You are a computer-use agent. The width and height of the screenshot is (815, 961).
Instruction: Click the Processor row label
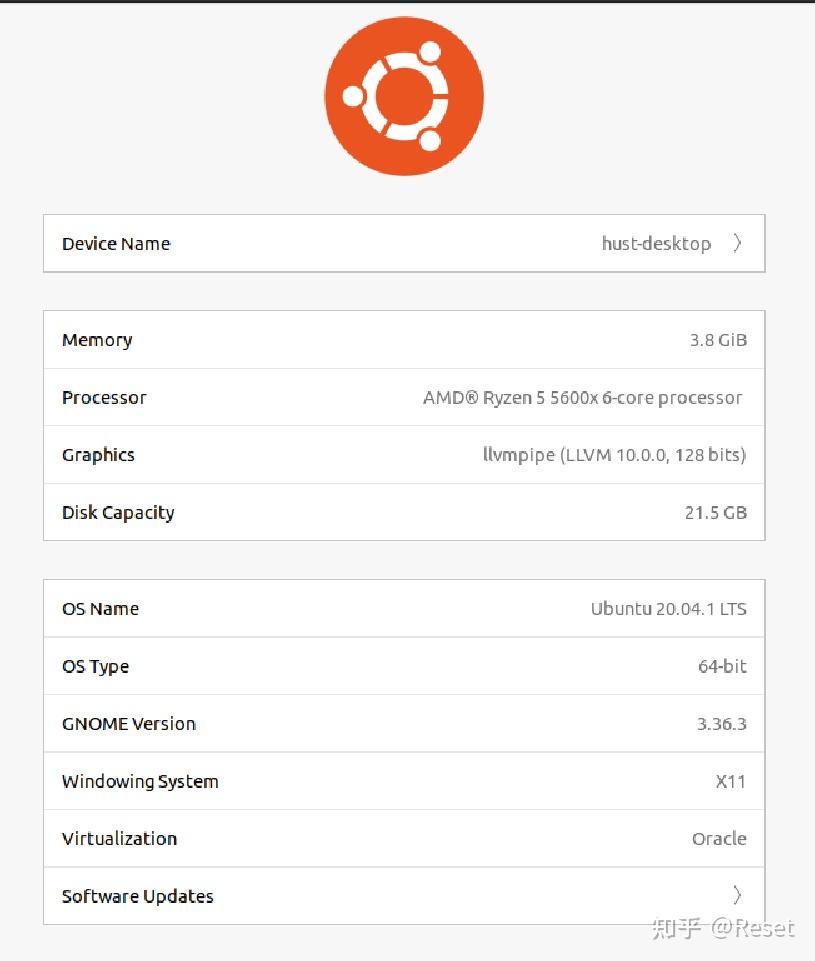pos(104,397)
